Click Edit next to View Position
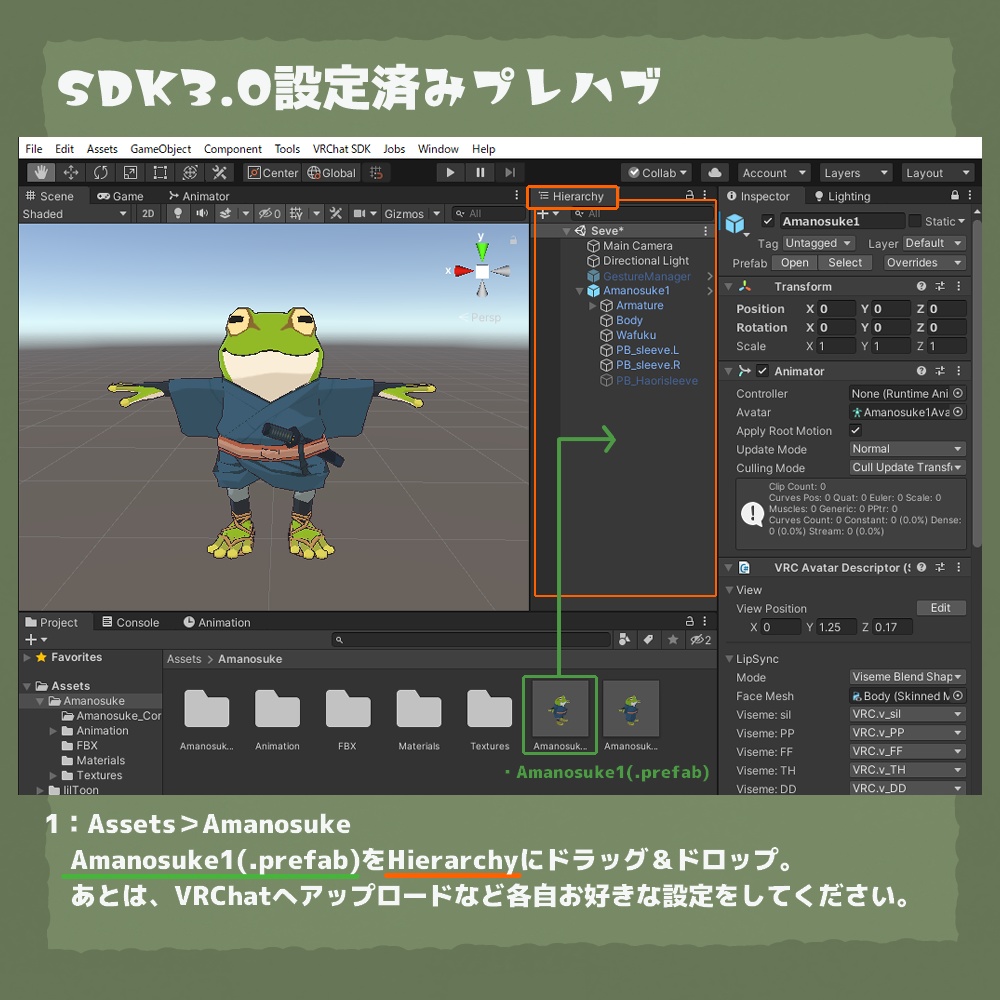The width and height of the screenshot is (1000, 1000). click(x=940, y=607)
